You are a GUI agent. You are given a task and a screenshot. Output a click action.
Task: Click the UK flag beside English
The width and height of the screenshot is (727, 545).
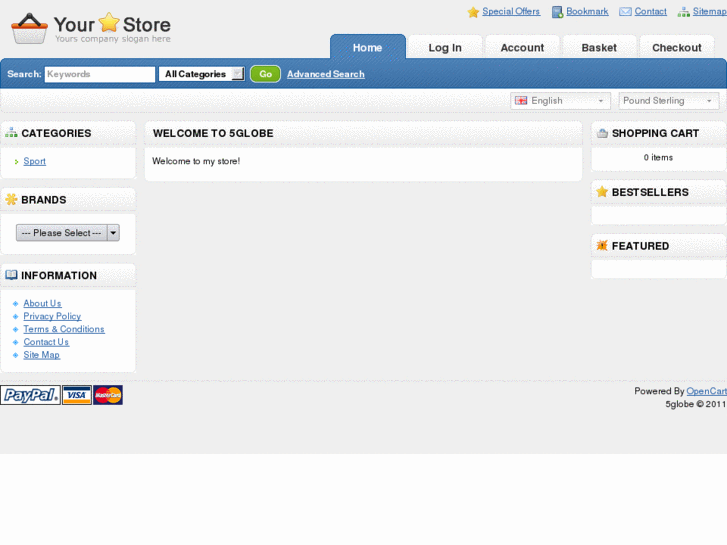(x=521, y=101)
